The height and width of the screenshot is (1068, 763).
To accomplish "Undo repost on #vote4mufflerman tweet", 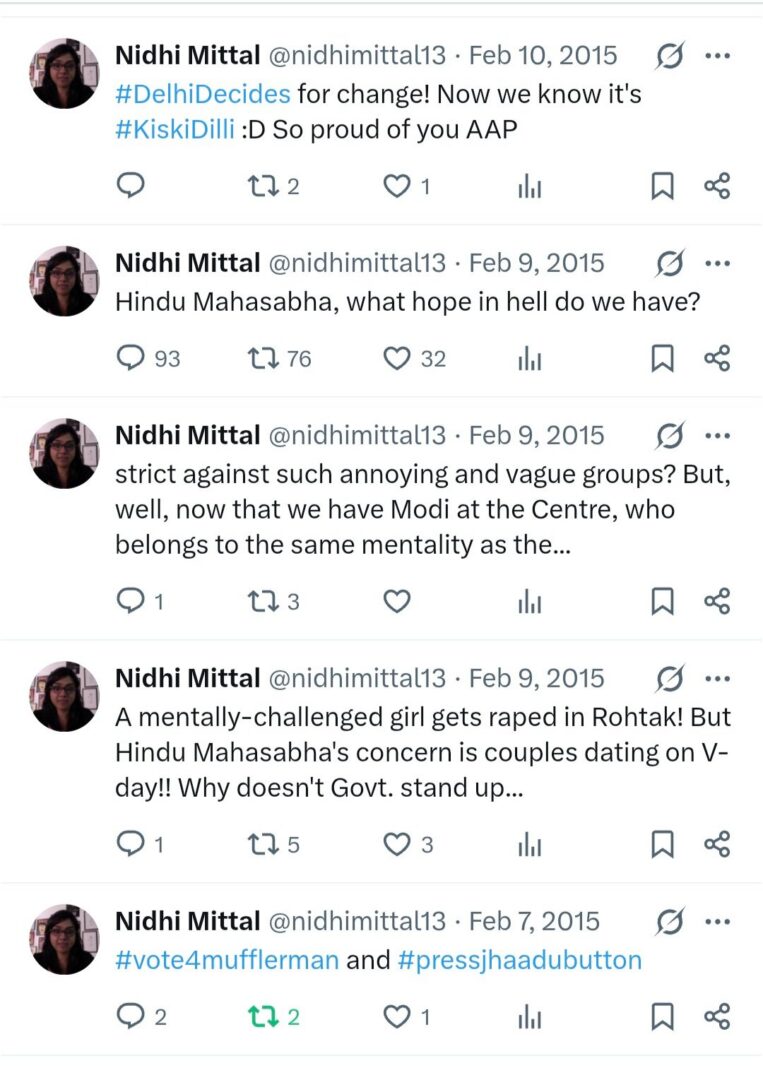I will (x=260, y=1017).
